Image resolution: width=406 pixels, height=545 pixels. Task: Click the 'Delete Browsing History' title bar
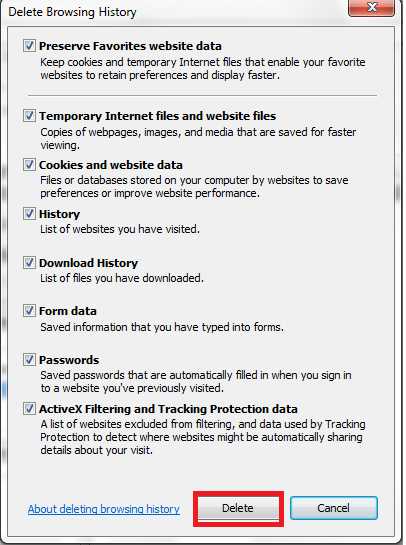click(174, 11)
